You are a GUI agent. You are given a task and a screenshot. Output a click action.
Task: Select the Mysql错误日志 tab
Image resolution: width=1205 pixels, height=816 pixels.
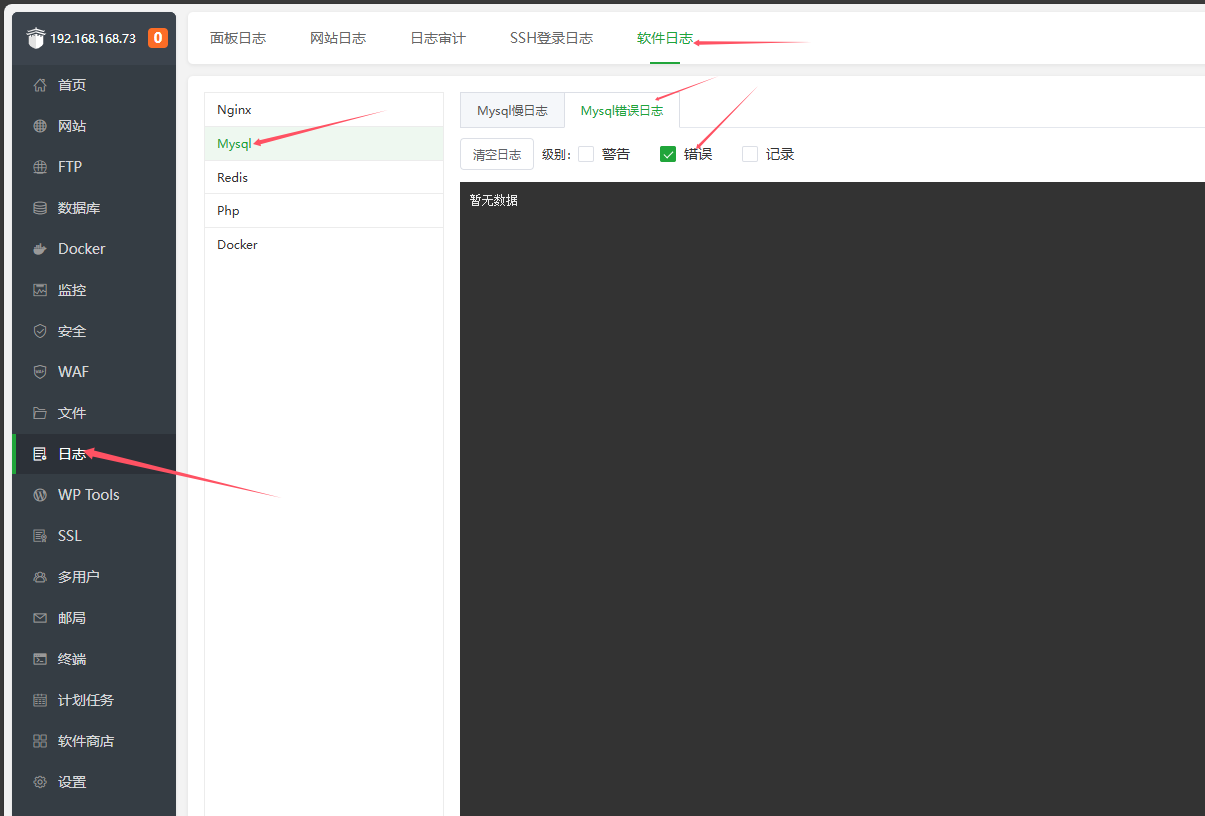tap(622, 110)
